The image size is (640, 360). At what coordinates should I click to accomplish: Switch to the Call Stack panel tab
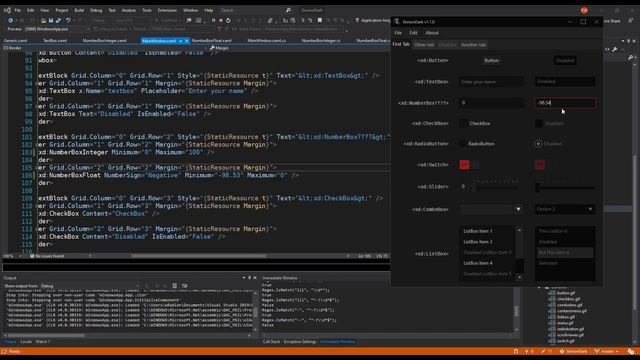point(271,342)
